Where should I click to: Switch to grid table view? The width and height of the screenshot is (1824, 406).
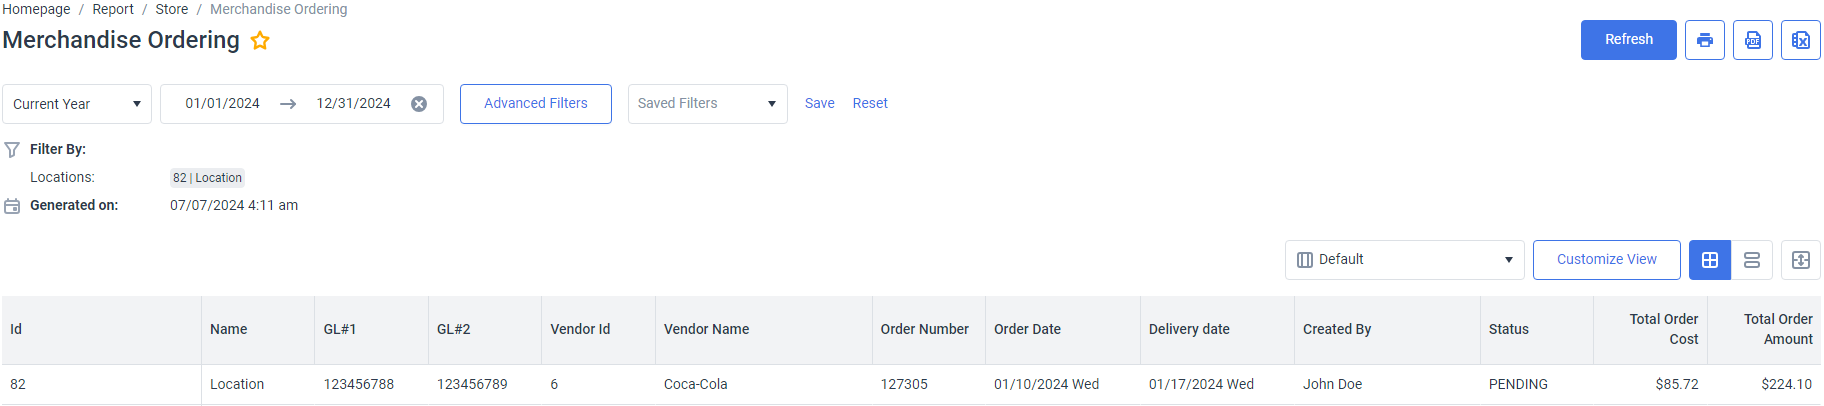(x=1710, y=260)
